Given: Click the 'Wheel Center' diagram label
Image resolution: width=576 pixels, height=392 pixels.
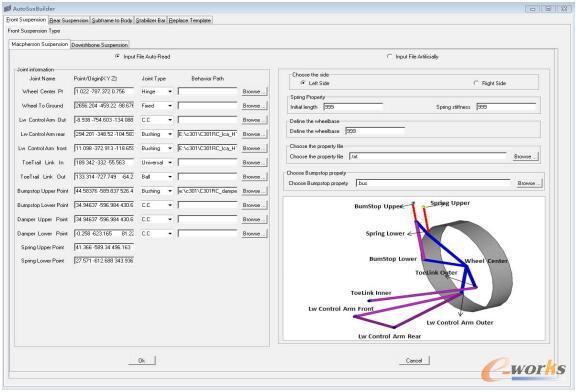Looking at the screenshot, I should point(486,261).
